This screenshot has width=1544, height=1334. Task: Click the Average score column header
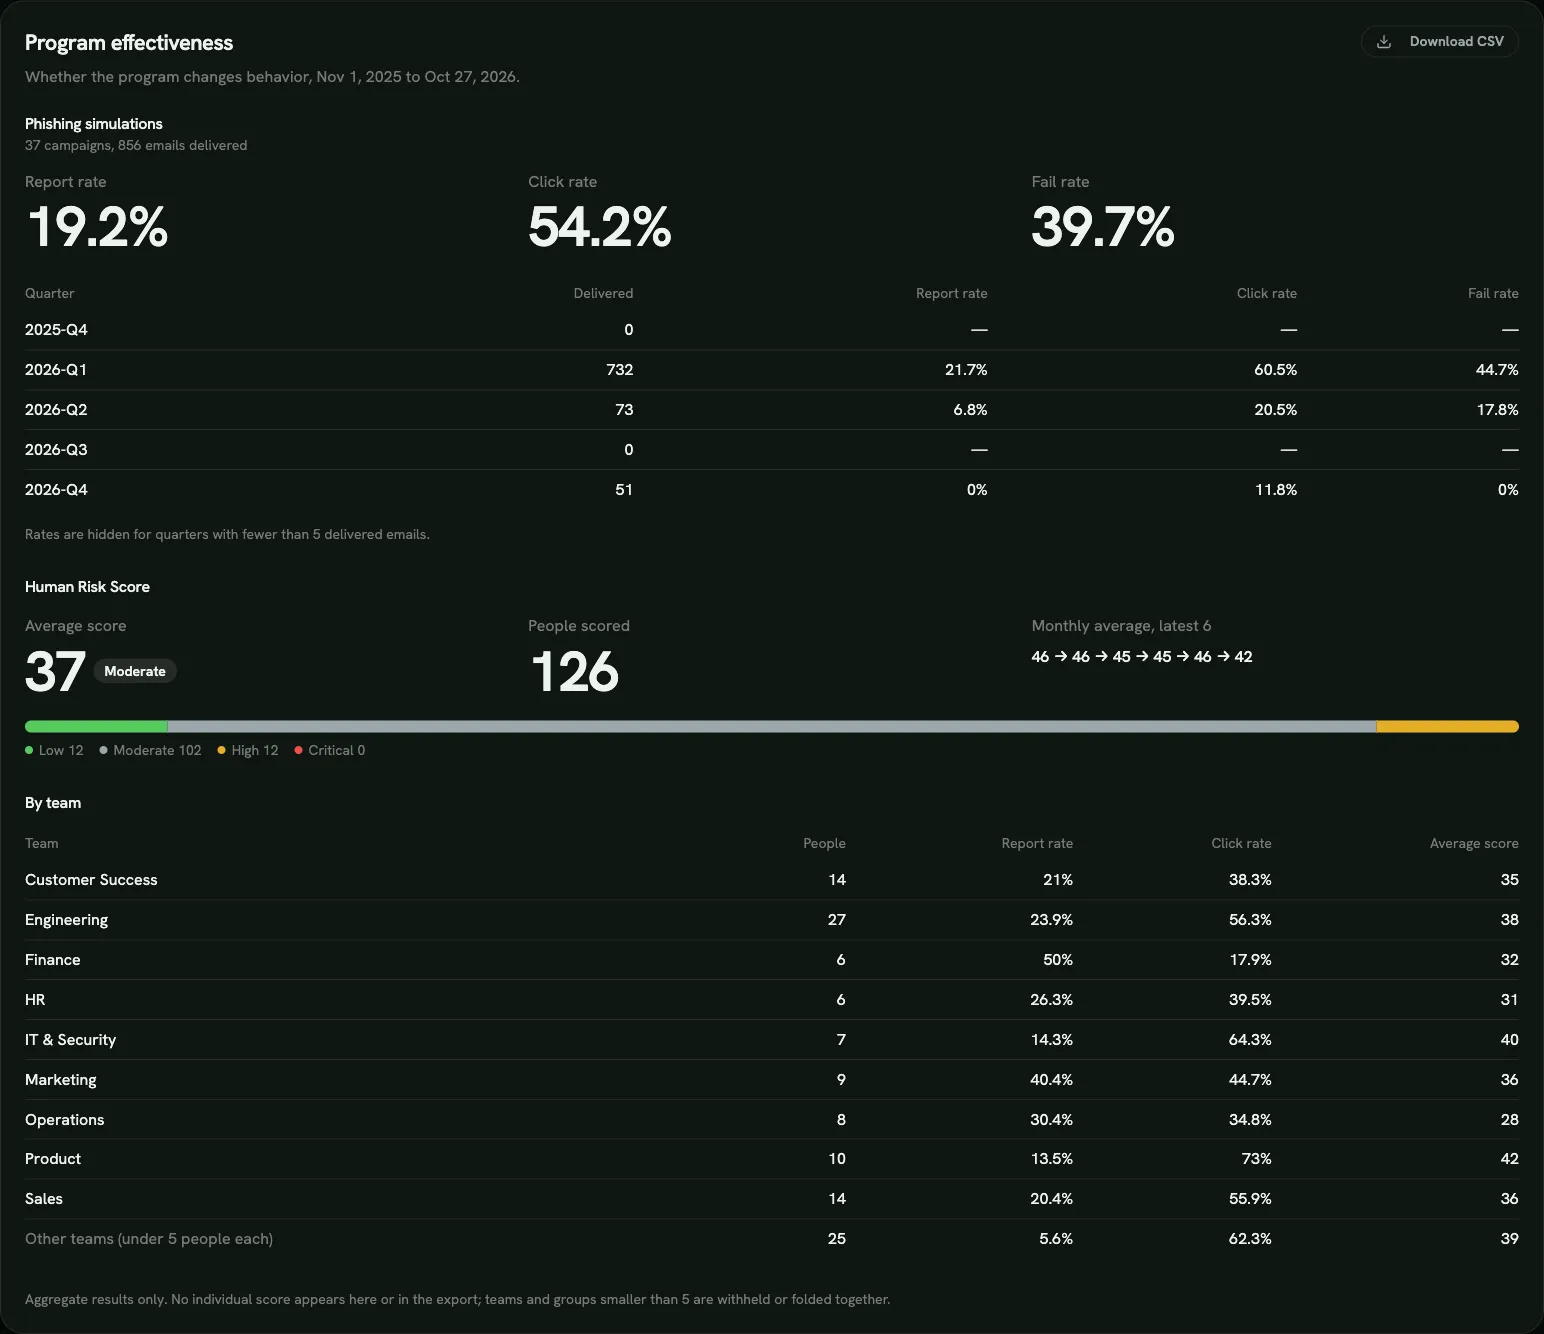tap(1474, 843)
